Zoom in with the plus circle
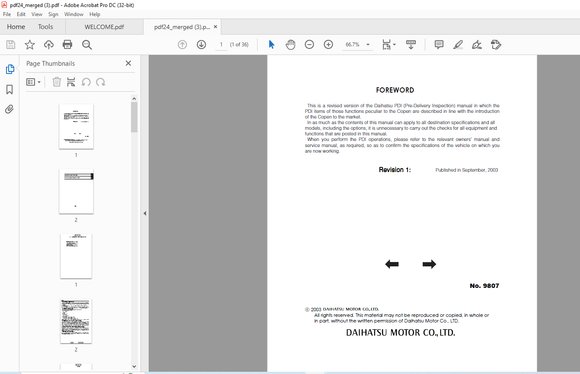The image size is (580, 374). click(x=328, y=45)
